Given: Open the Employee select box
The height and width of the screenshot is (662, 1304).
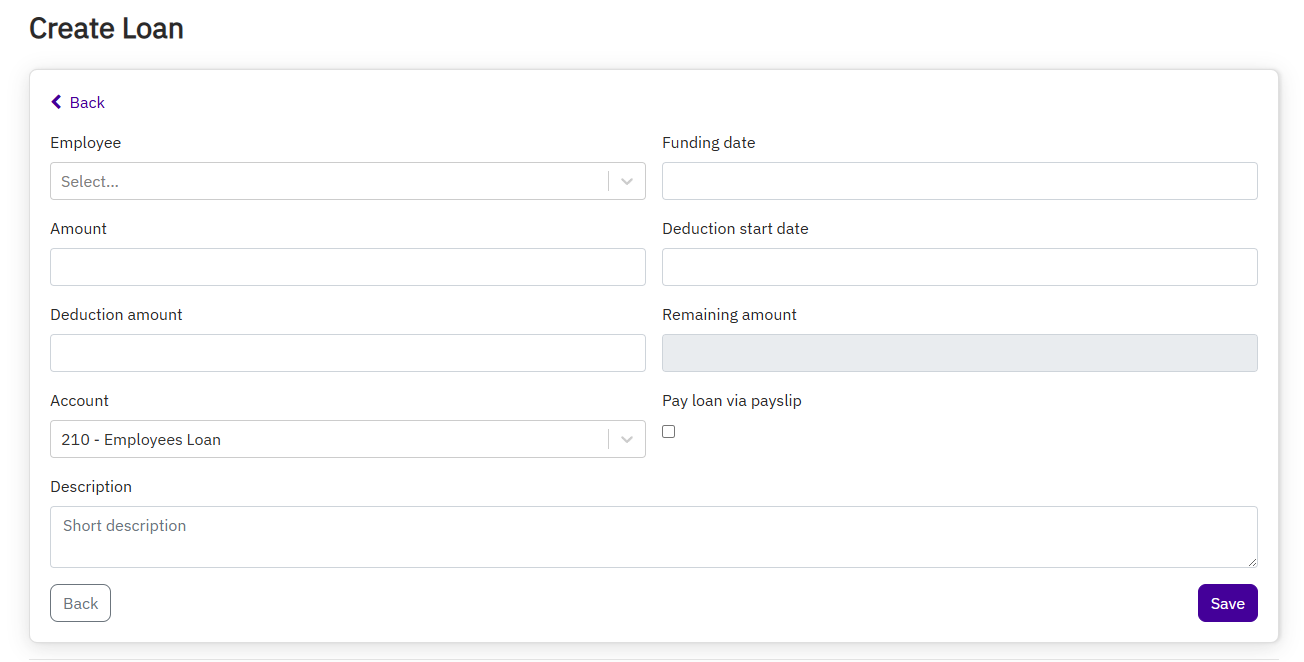Looking at the screenshot, I should (328, 181).
